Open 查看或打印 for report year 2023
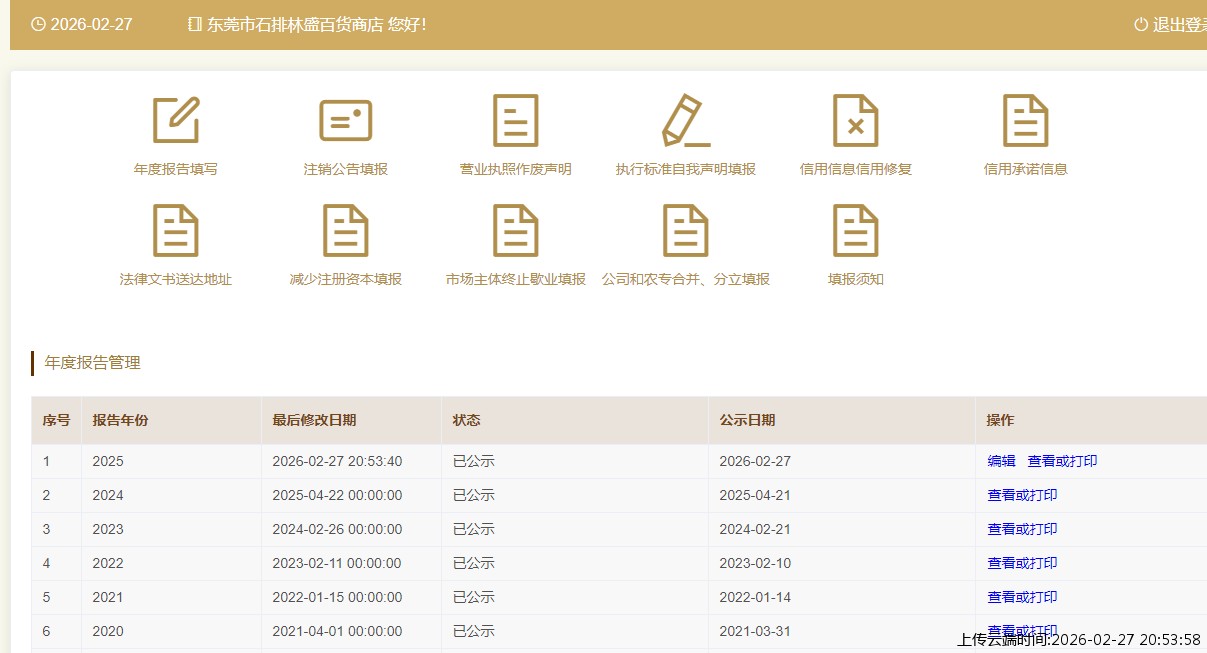 click(x=1022, y=529)
